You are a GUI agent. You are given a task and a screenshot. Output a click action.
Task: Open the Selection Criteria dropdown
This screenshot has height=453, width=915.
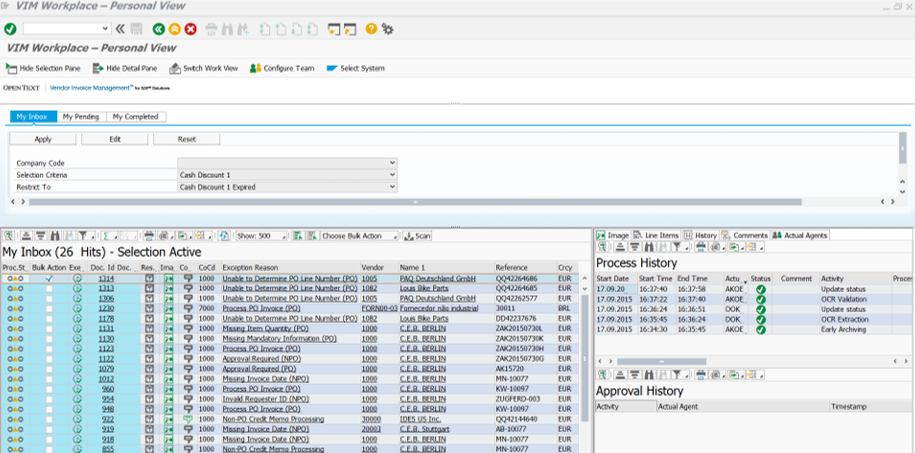[x=392, y=175]
